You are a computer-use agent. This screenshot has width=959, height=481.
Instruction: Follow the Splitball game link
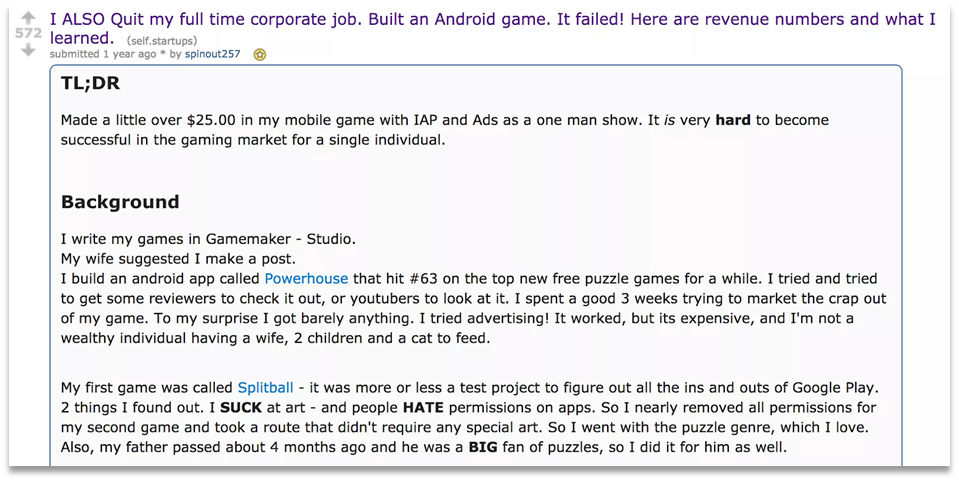265,387
